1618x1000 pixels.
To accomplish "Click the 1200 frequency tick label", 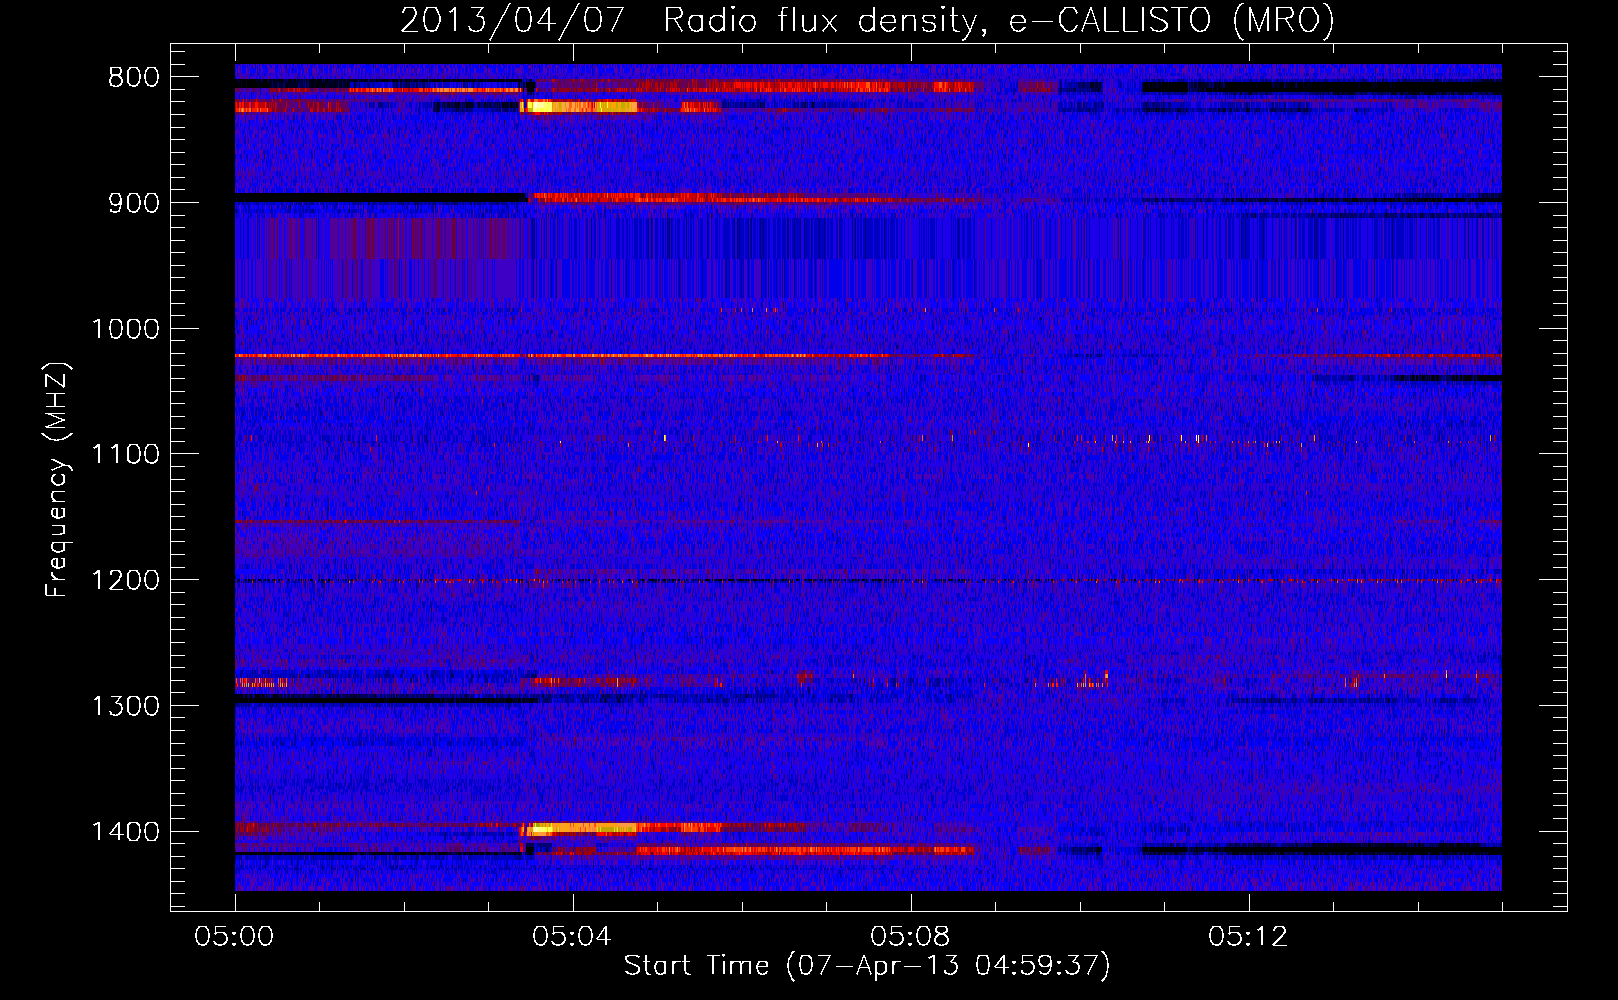I will [125, 581].
